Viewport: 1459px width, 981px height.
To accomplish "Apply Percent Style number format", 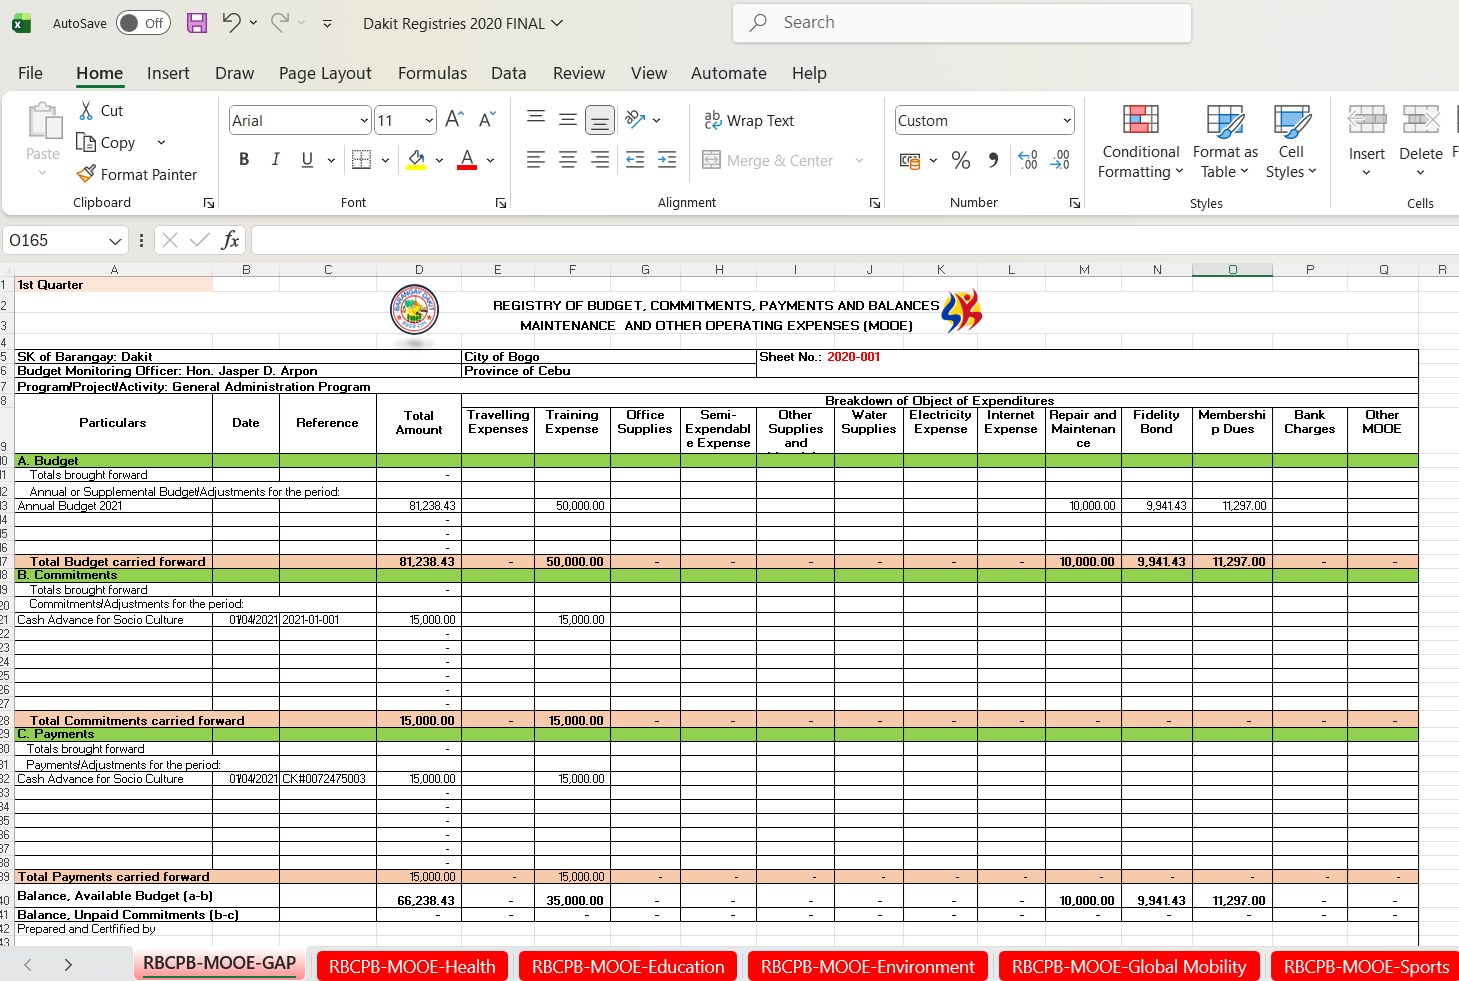I will (x=961, y=160).
